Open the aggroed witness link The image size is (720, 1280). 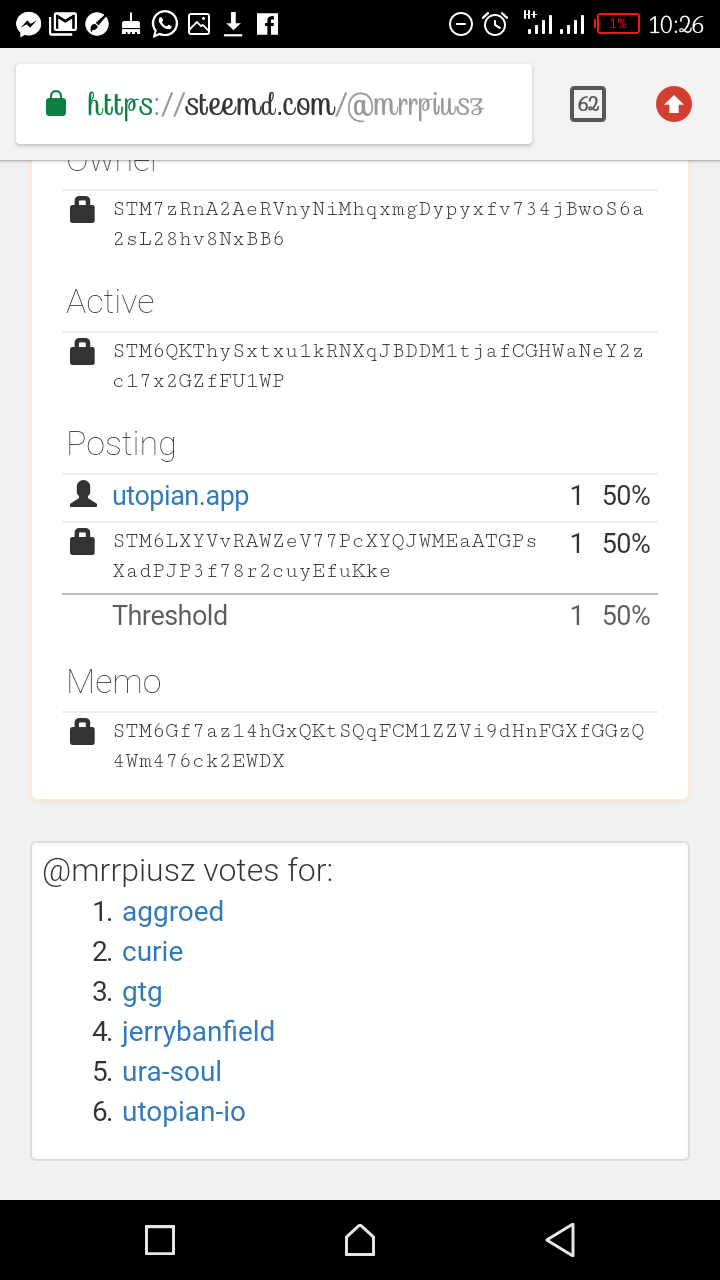[x=173, y=912]
